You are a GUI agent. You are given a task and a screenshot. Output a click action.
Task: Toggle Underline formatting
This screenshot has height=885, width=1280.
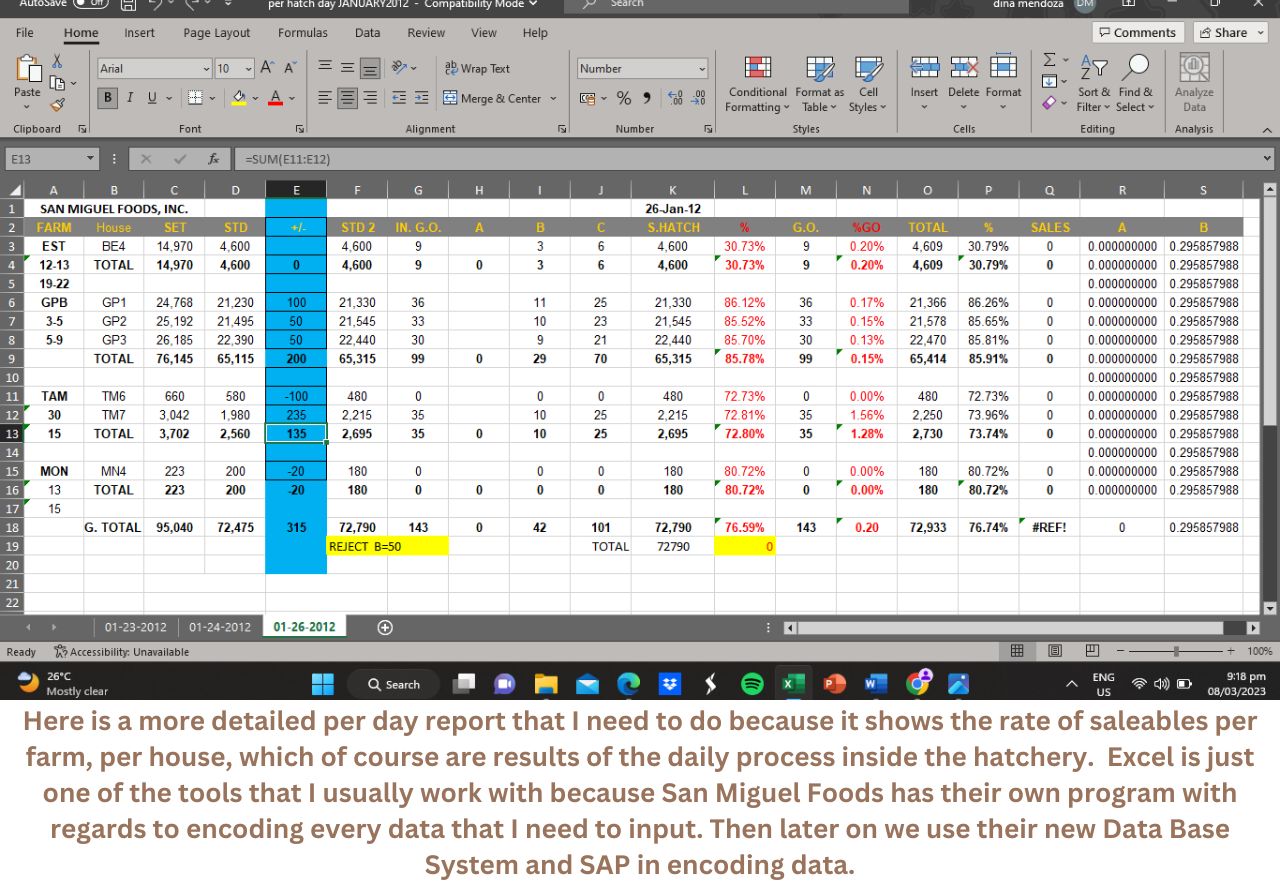coord(153,98)
